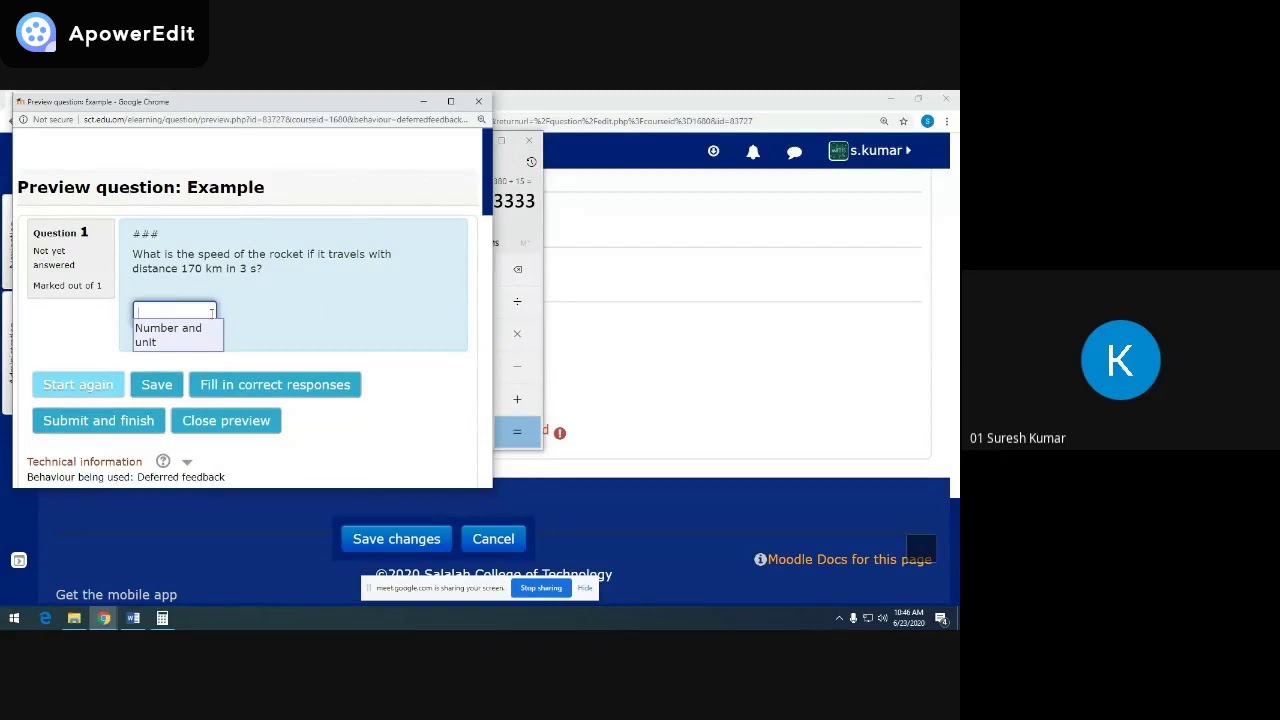Click the red required-field warning icon
The width and height of the screenshot is (1280, 720).
tap(560, 433)
